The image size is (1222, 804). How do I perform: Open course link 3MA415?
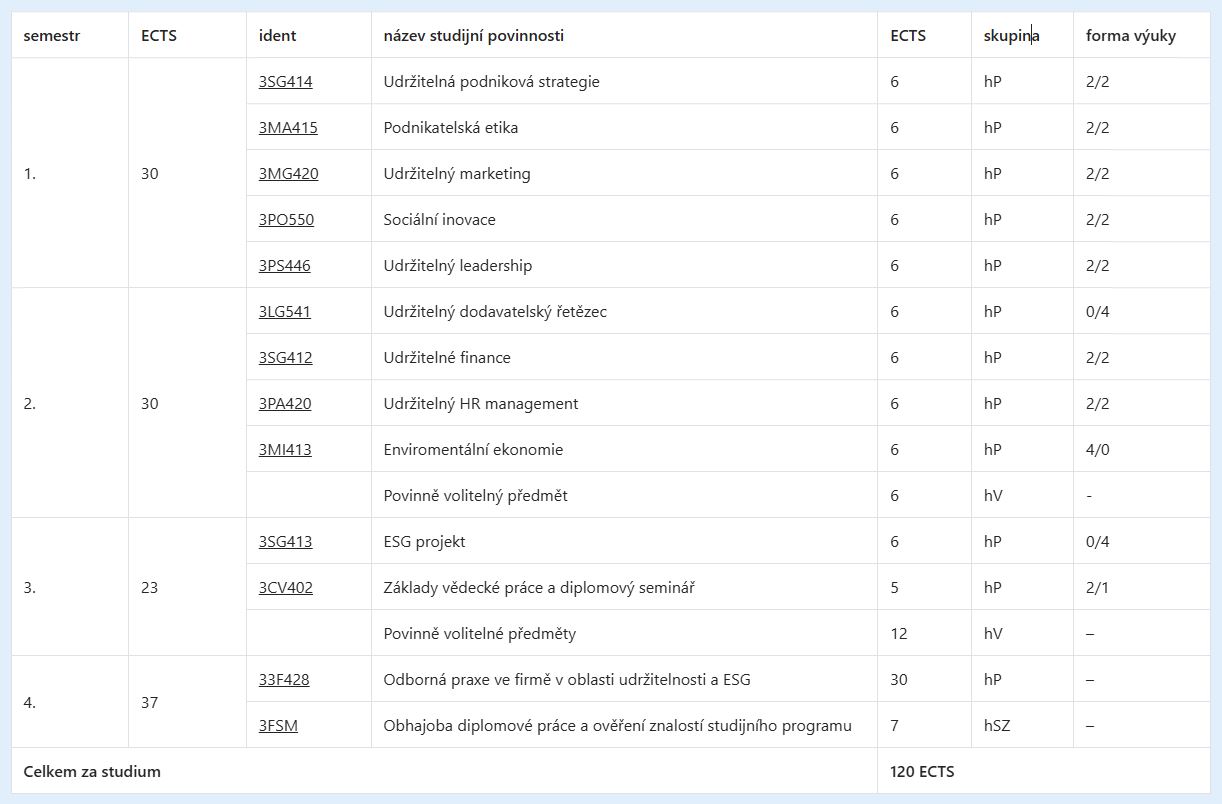288,128
